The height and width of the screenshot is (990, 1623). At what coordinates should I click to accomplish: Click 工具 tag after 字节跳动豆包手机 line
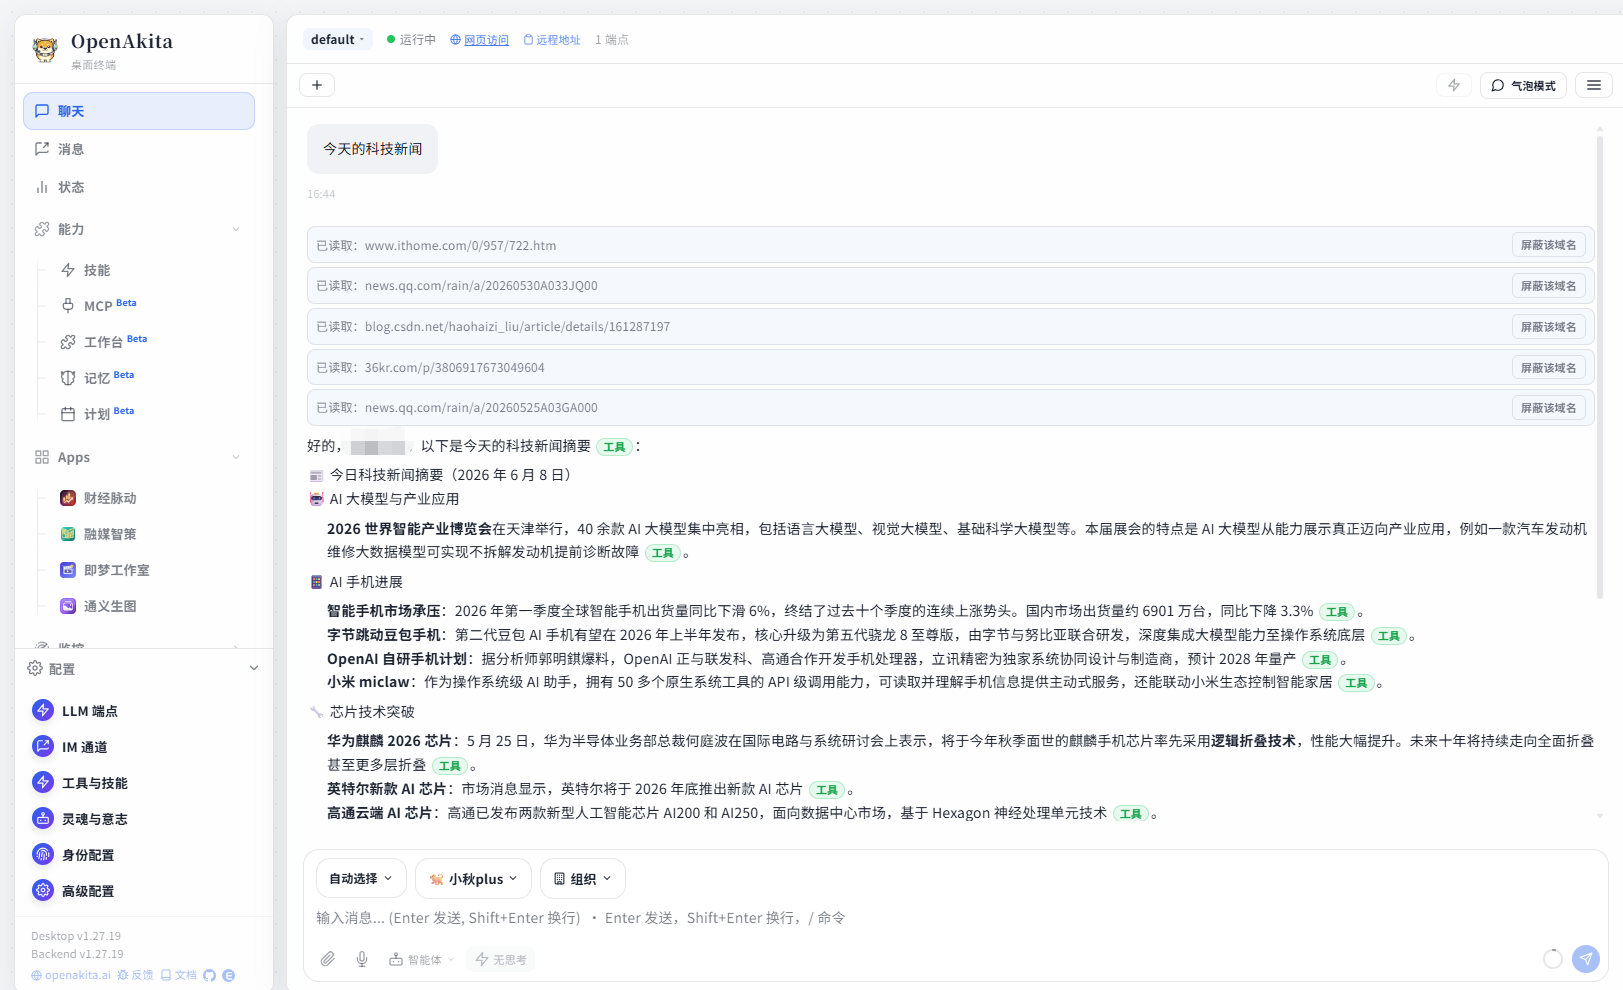(x=1388, y=636)
